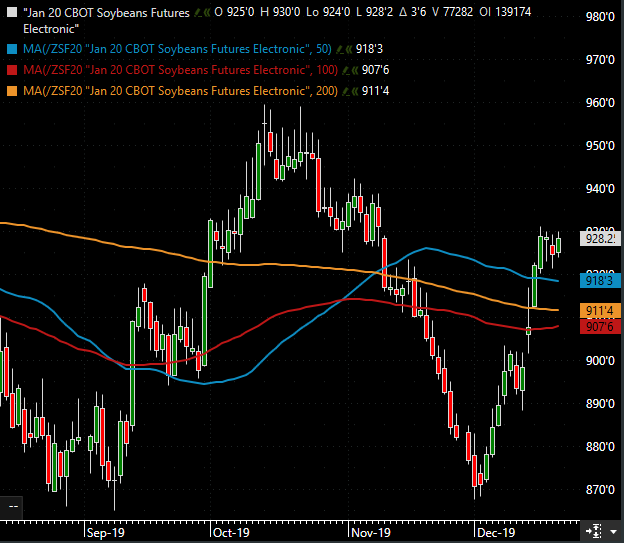624x543 pixels.
Task: Click pencil edit icon on MA 50 legend
Action: coord(339,49)
